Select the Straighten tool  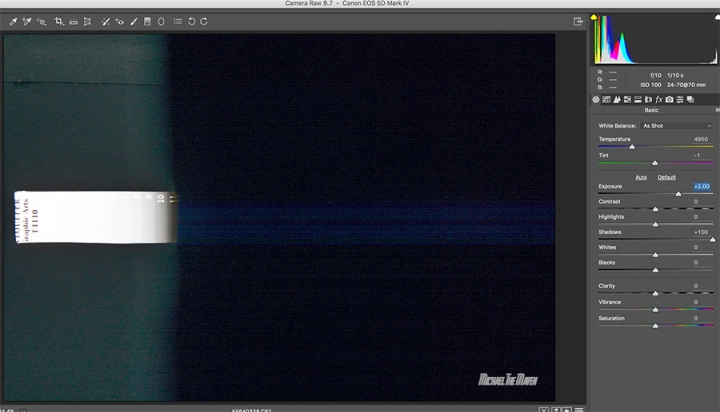click(73, 22)
